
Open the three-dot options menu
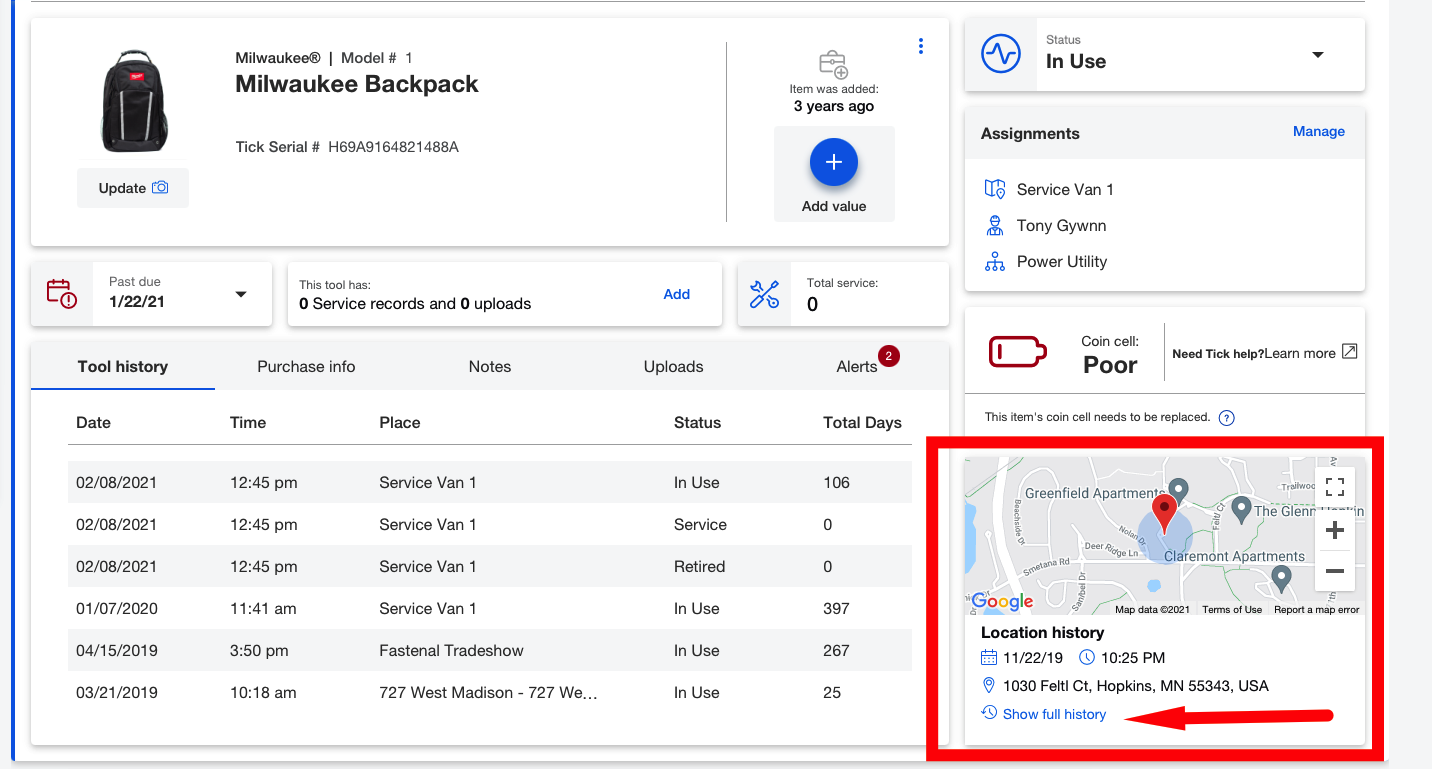point(920,46)
